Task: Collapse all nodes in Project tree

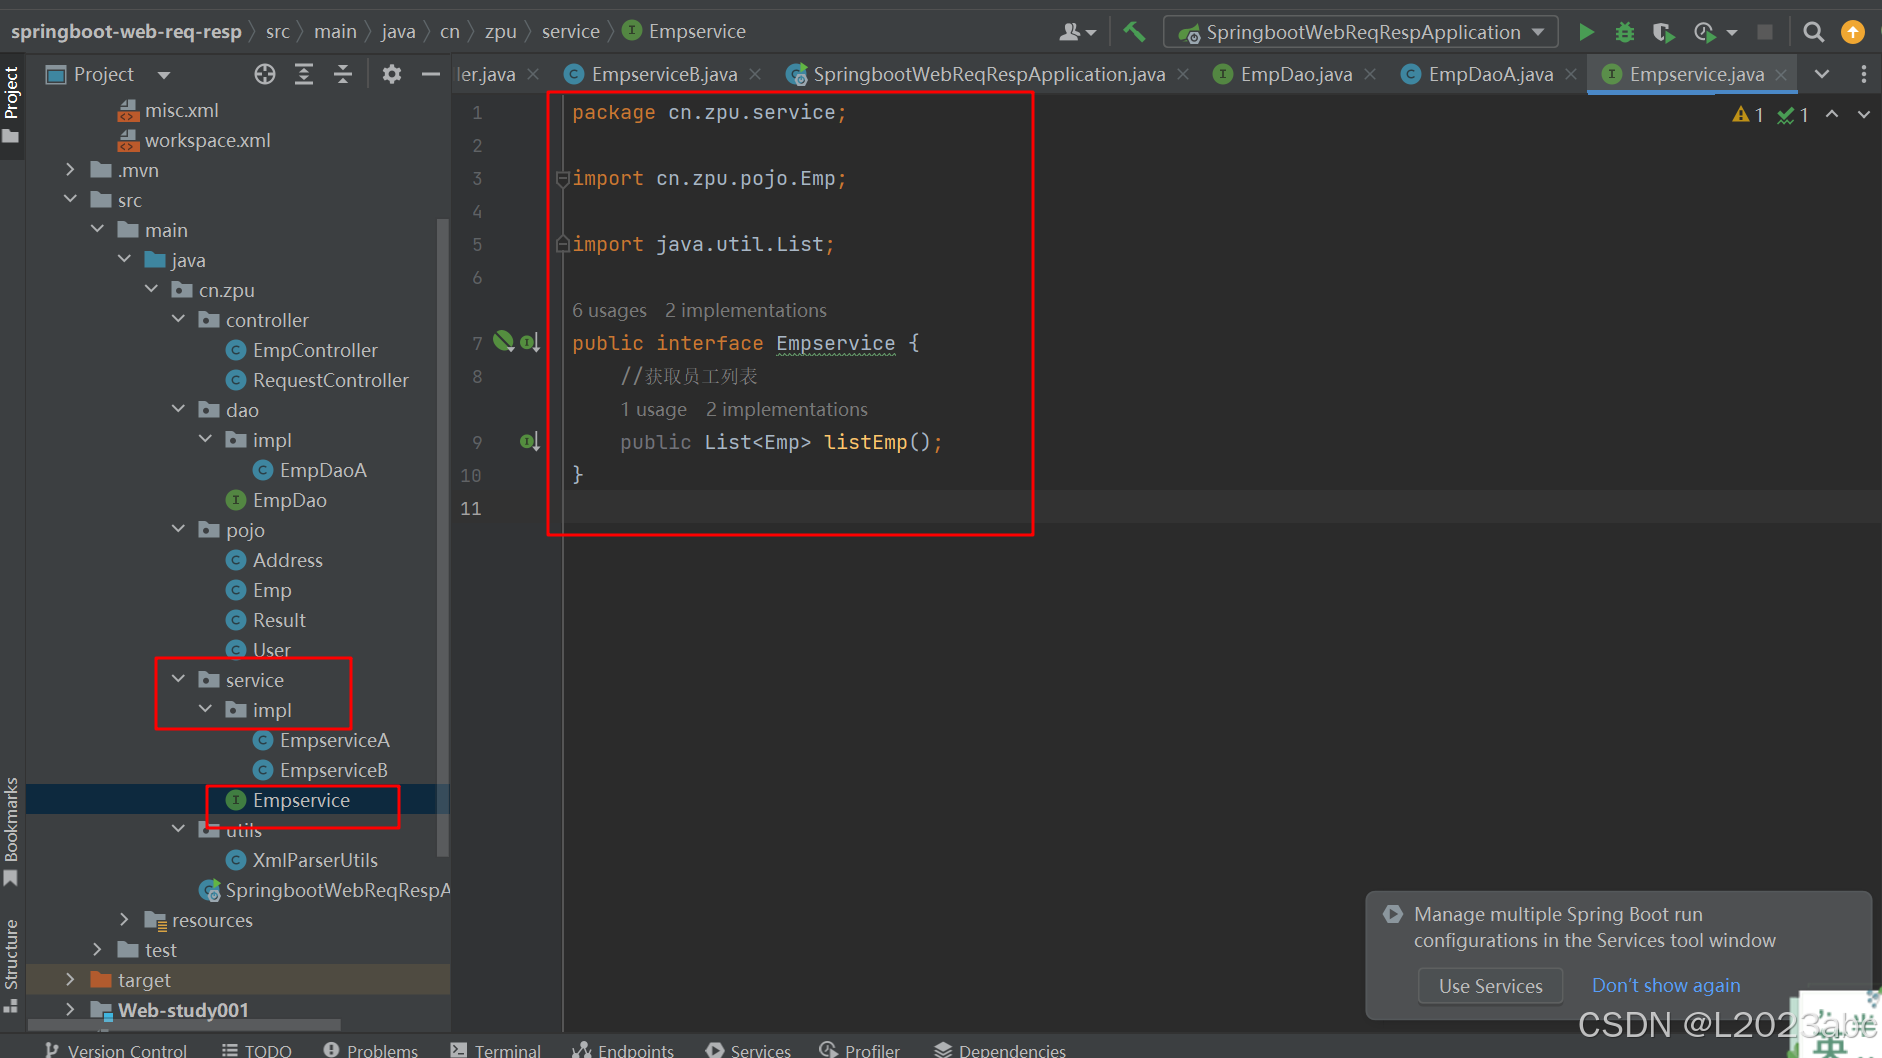Action: point(343,74)
